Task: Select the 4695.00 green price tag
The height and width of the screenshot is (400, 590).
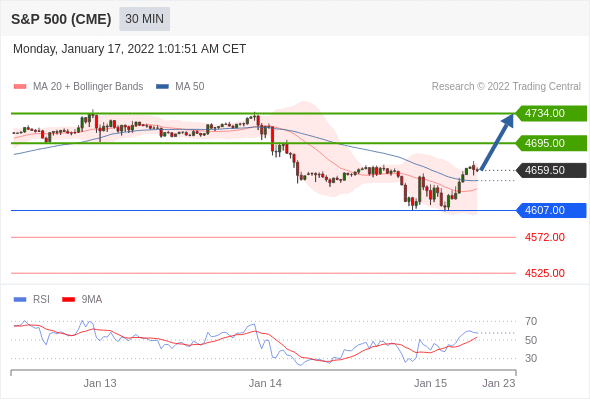Action: (x=551, y=143)
